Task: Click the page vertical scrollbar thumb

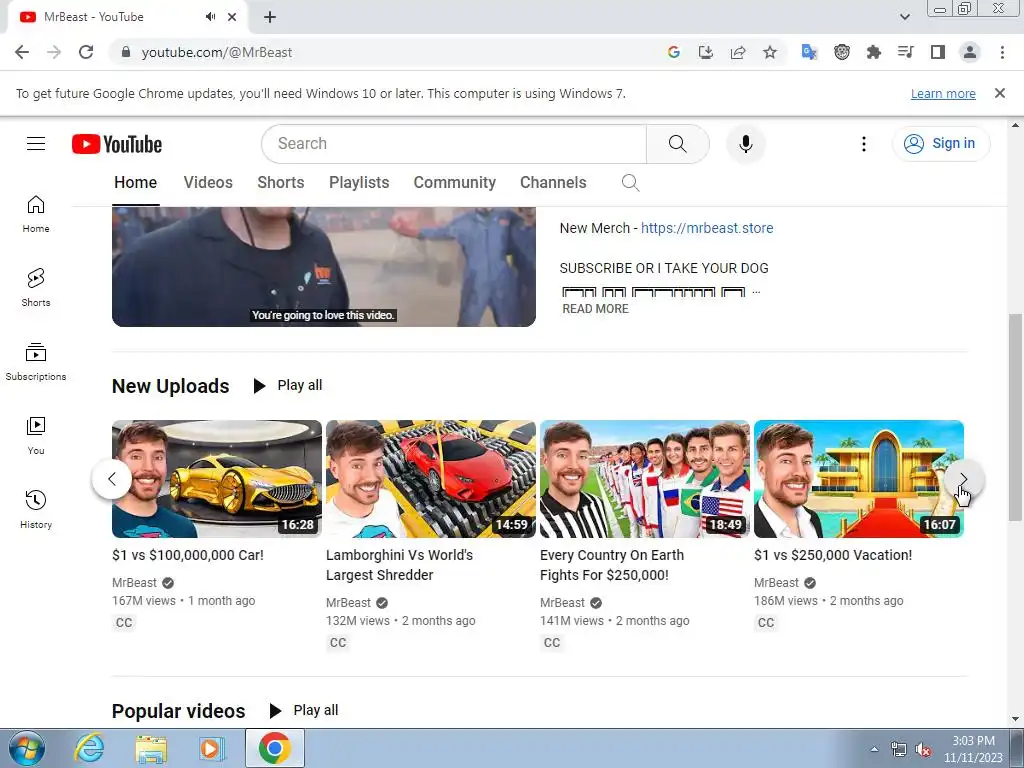Action: tap(1014, 418)
